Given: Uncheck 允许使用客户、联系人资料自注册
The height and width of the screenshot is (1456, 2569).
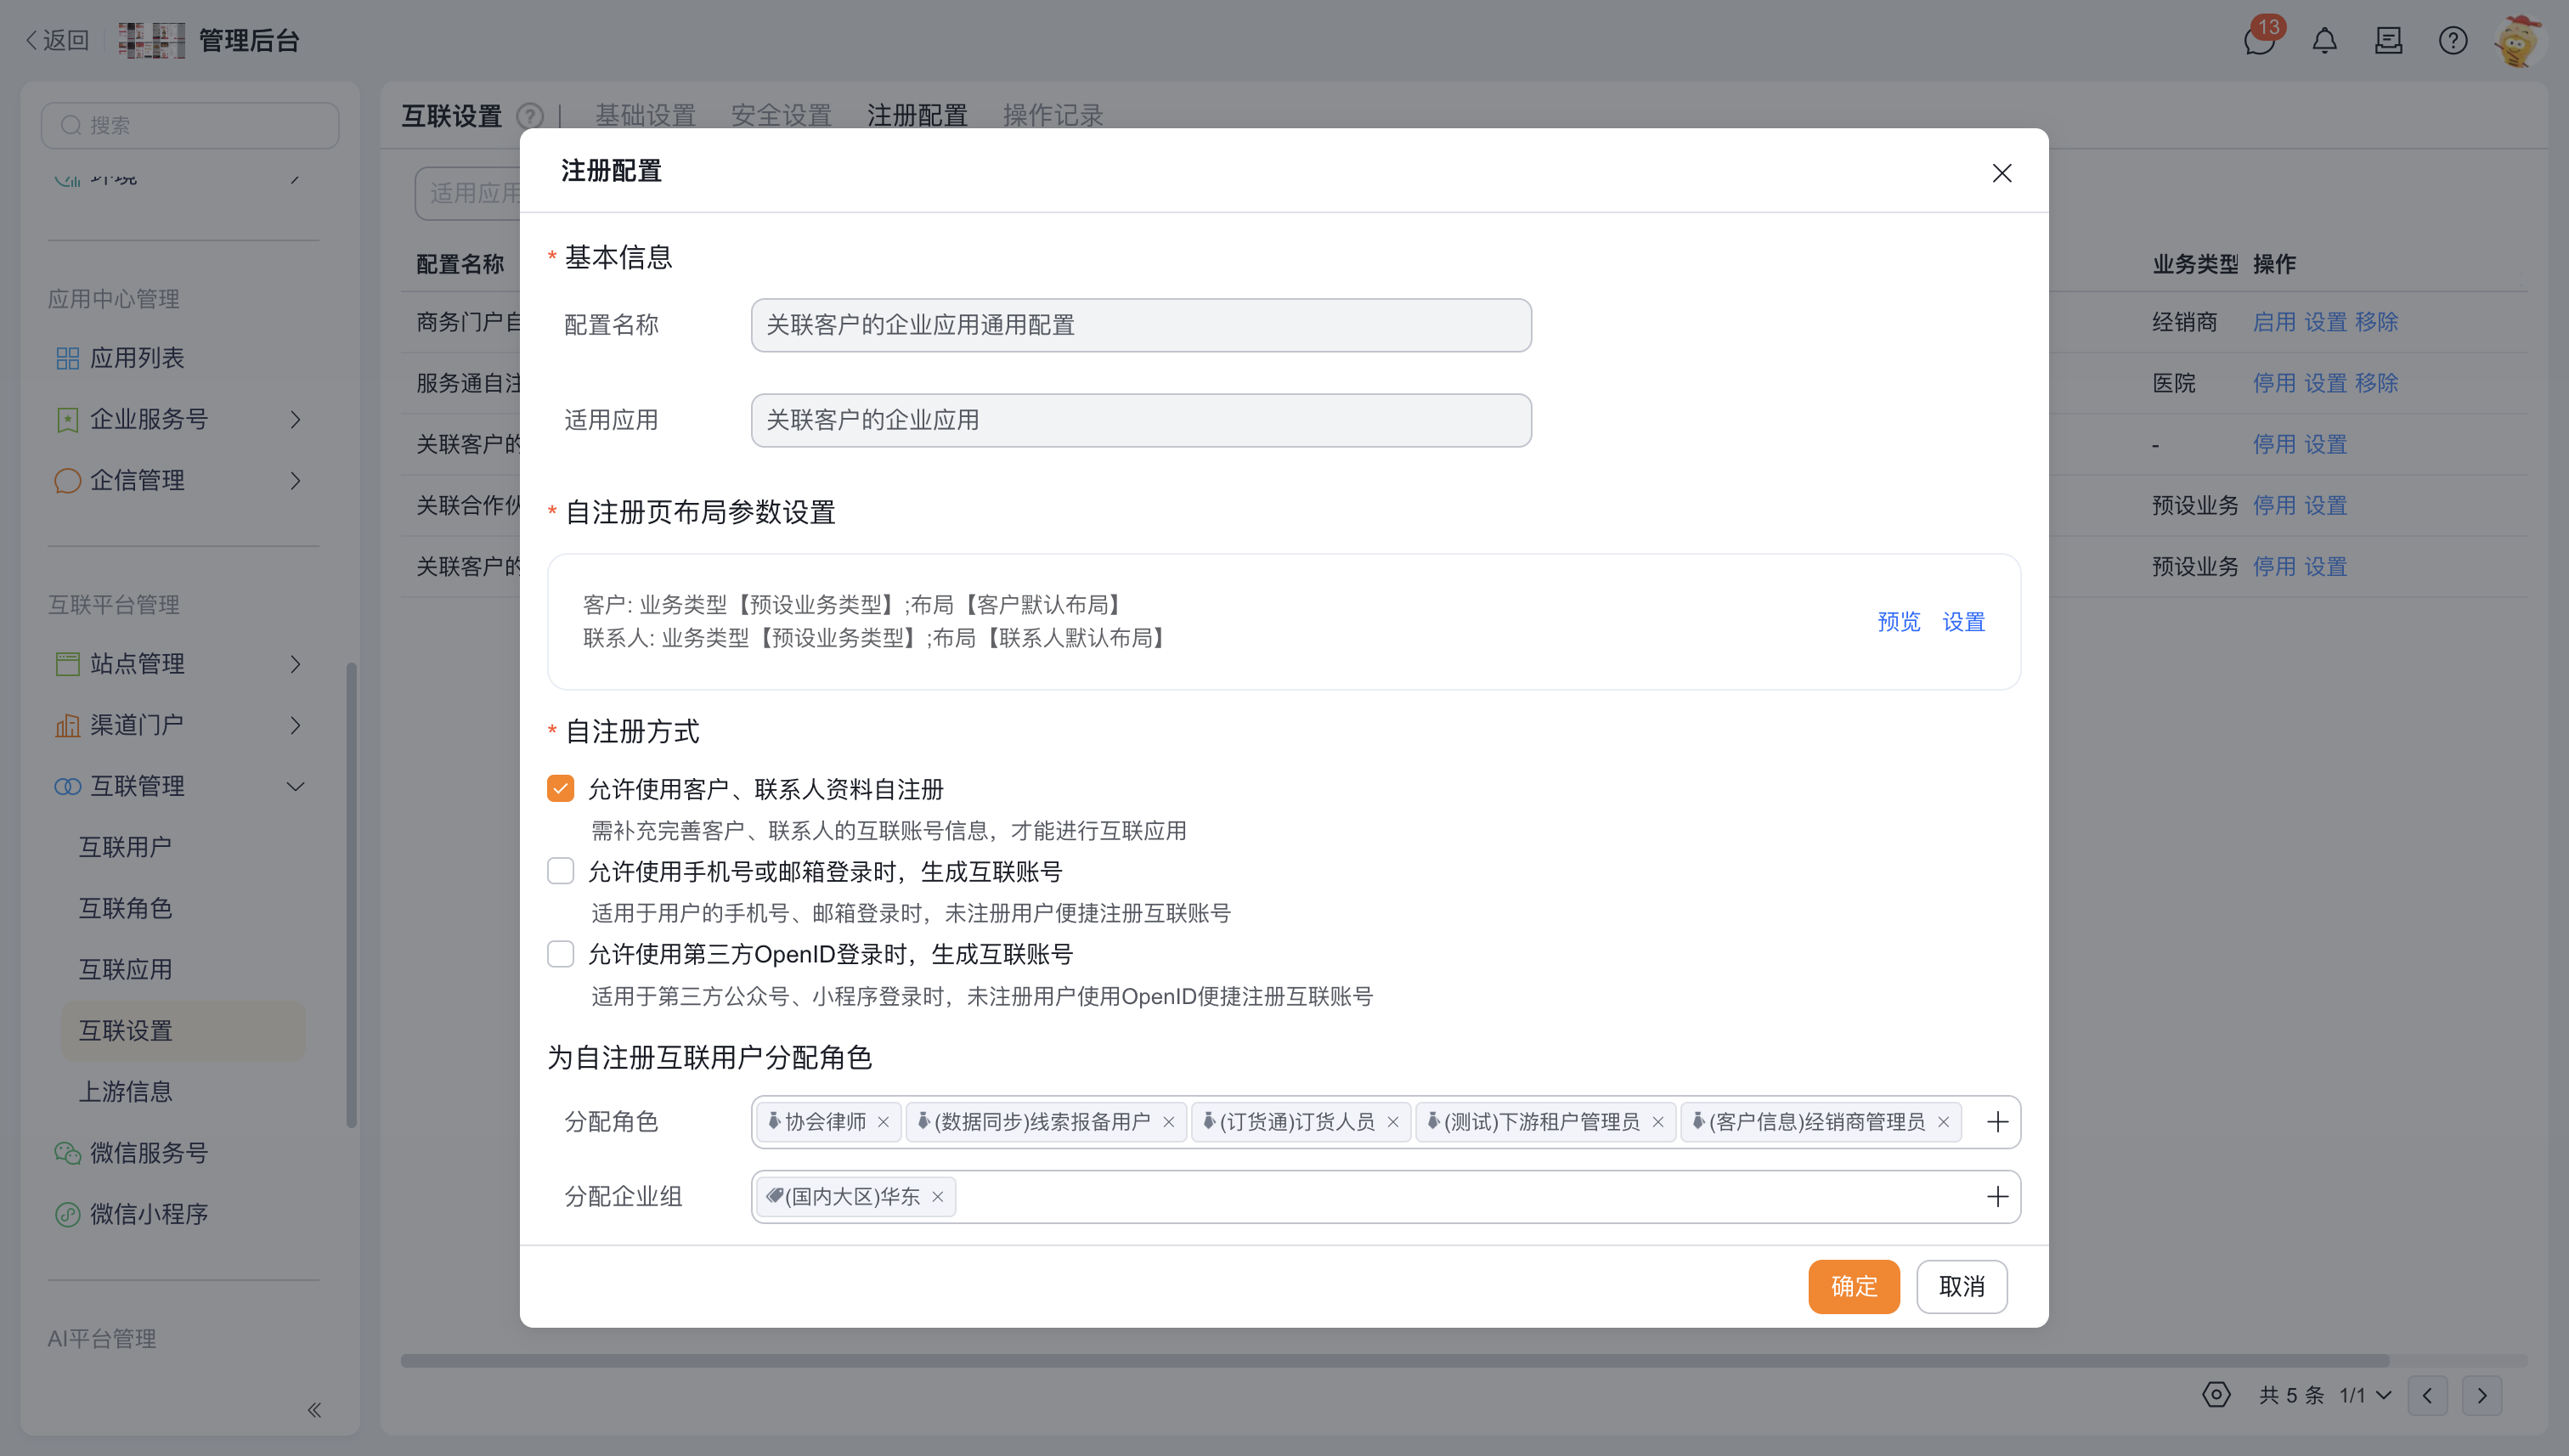Looking at the screenshot, I should click(560, 789).
